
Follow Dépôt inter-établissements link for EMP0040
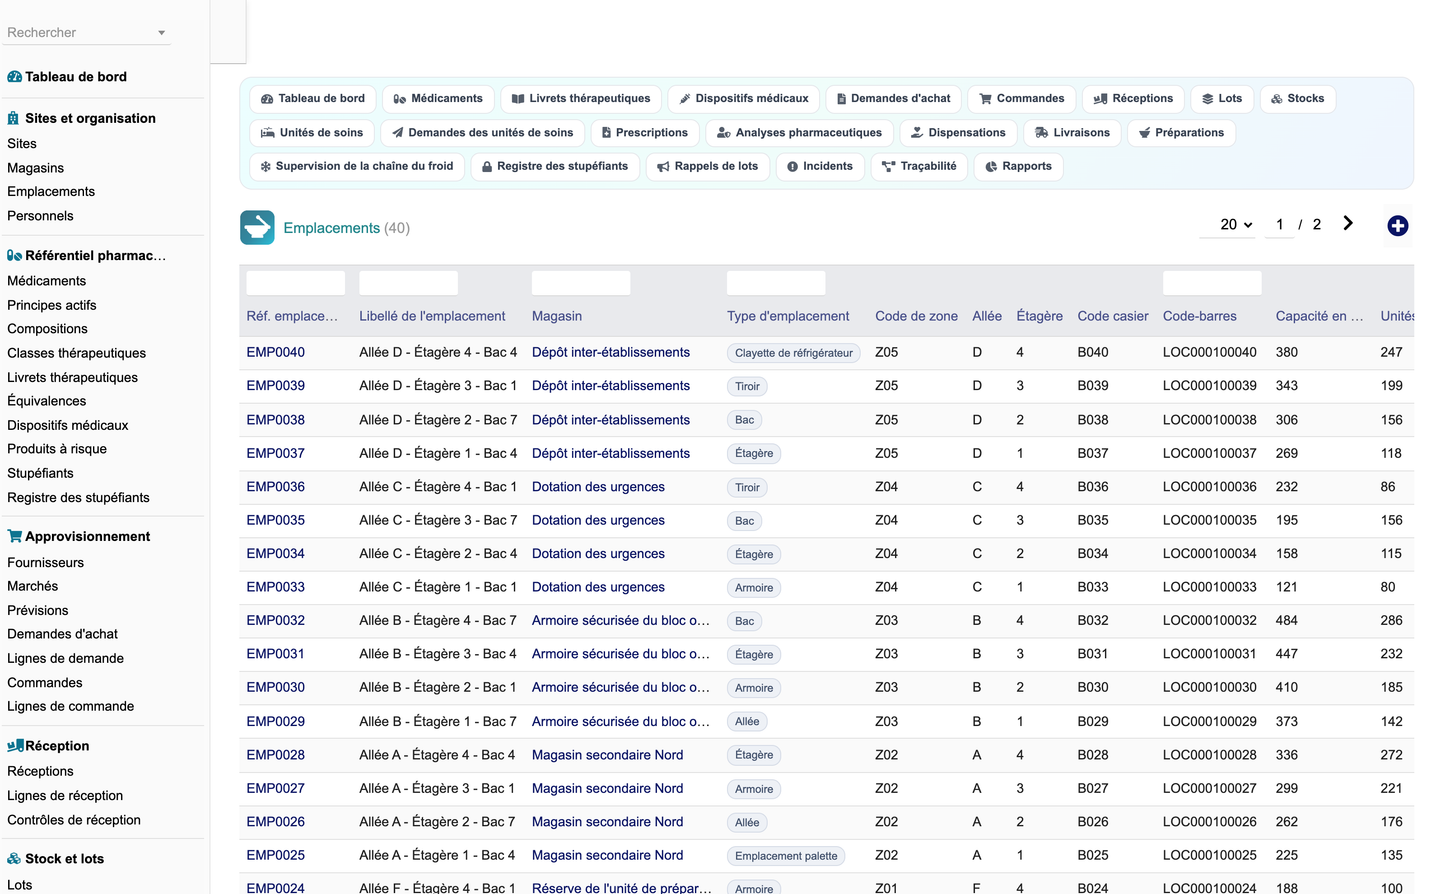[x=611, y=352]
